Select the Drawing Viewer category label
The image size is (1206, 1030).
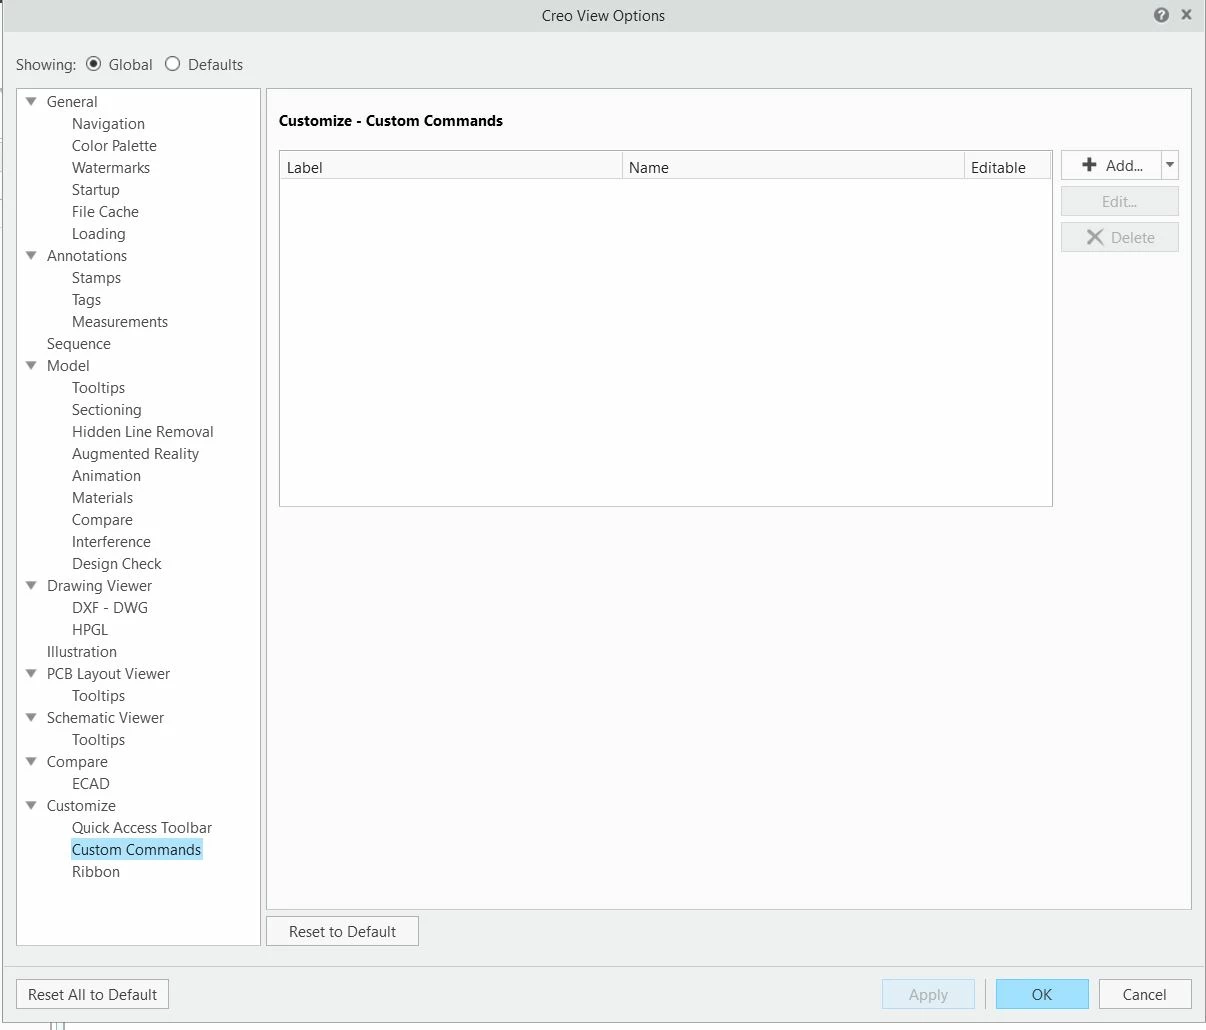(x=100, y=585)
